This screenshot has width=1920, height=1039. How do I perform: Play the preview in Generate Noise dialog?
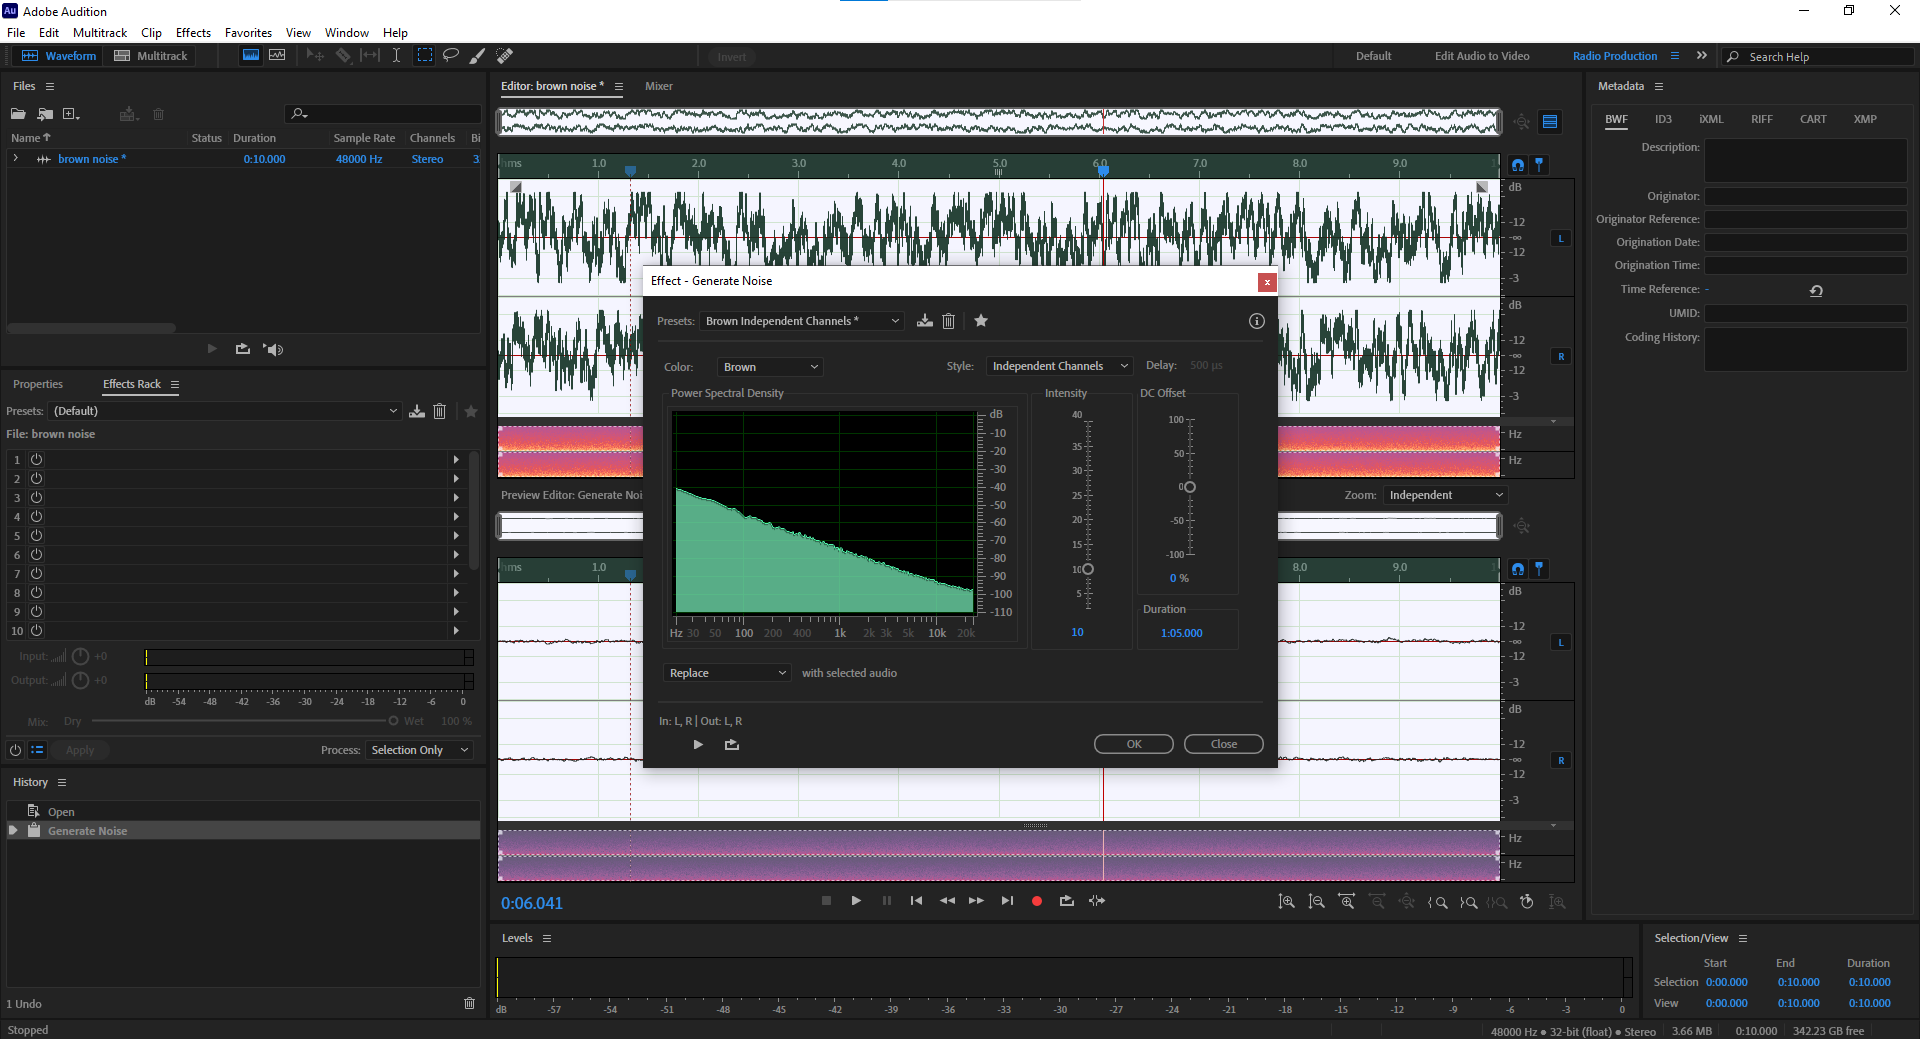coord(698,744)
